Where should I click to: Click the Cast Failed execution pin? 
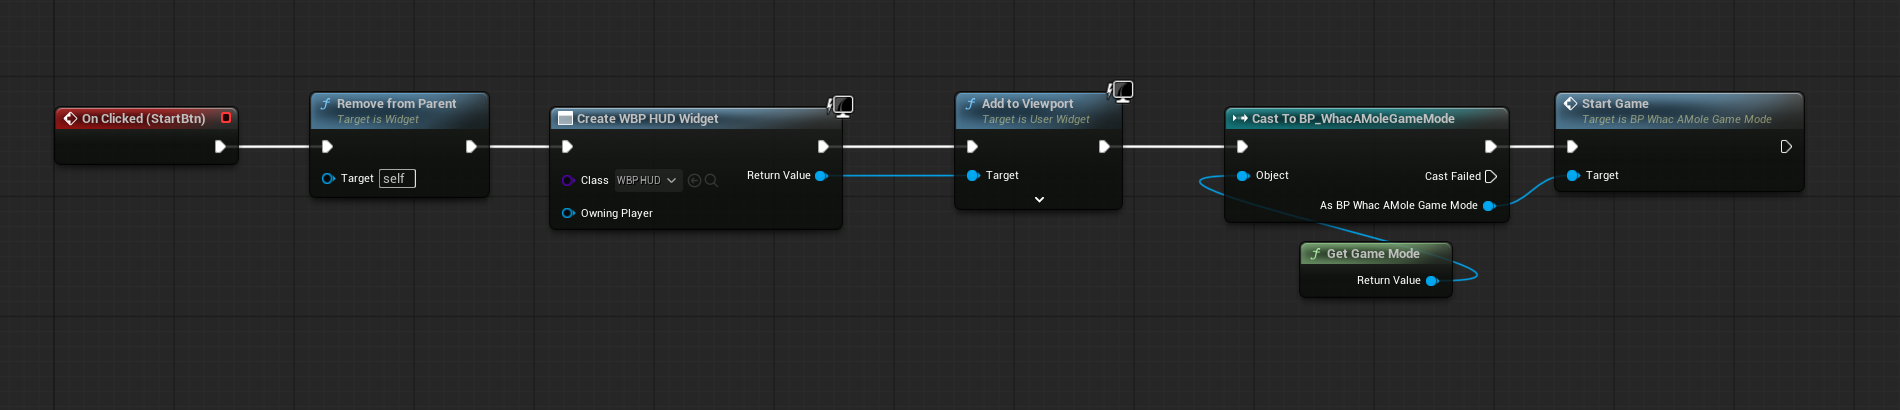pyautogui.click(x=1491, y=177)
